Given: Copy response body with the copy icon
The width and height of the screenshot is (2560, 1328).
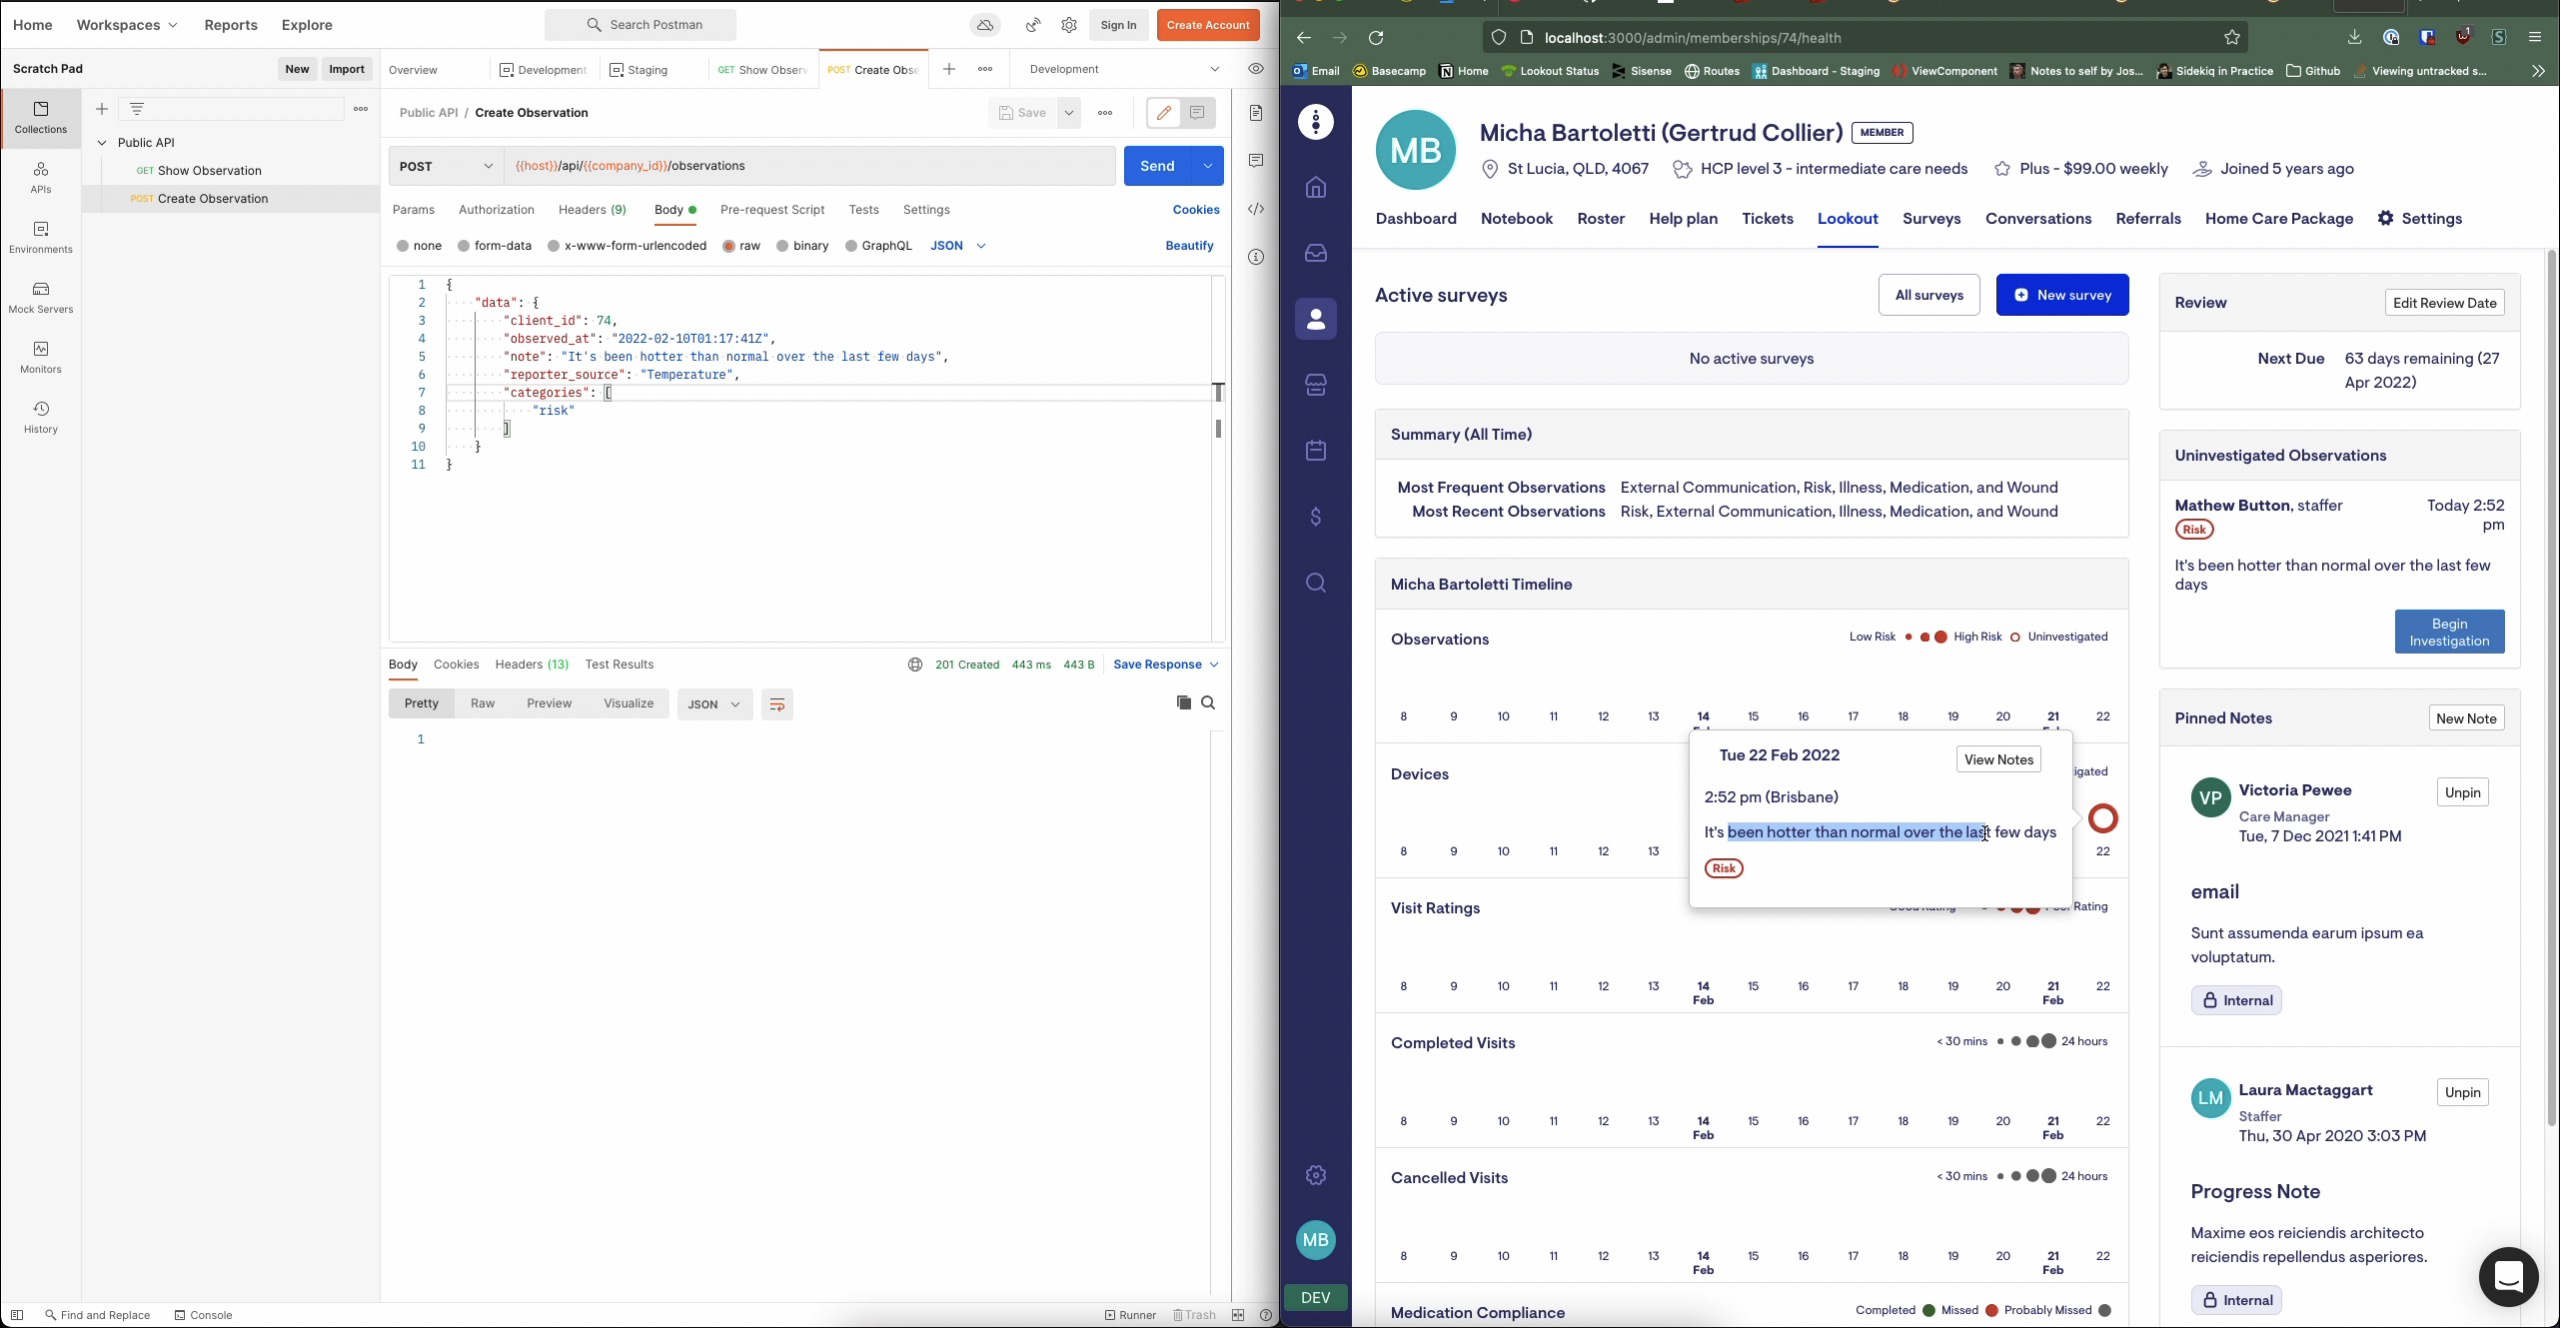Looking at the screenshot, I should click(1183, 703).
